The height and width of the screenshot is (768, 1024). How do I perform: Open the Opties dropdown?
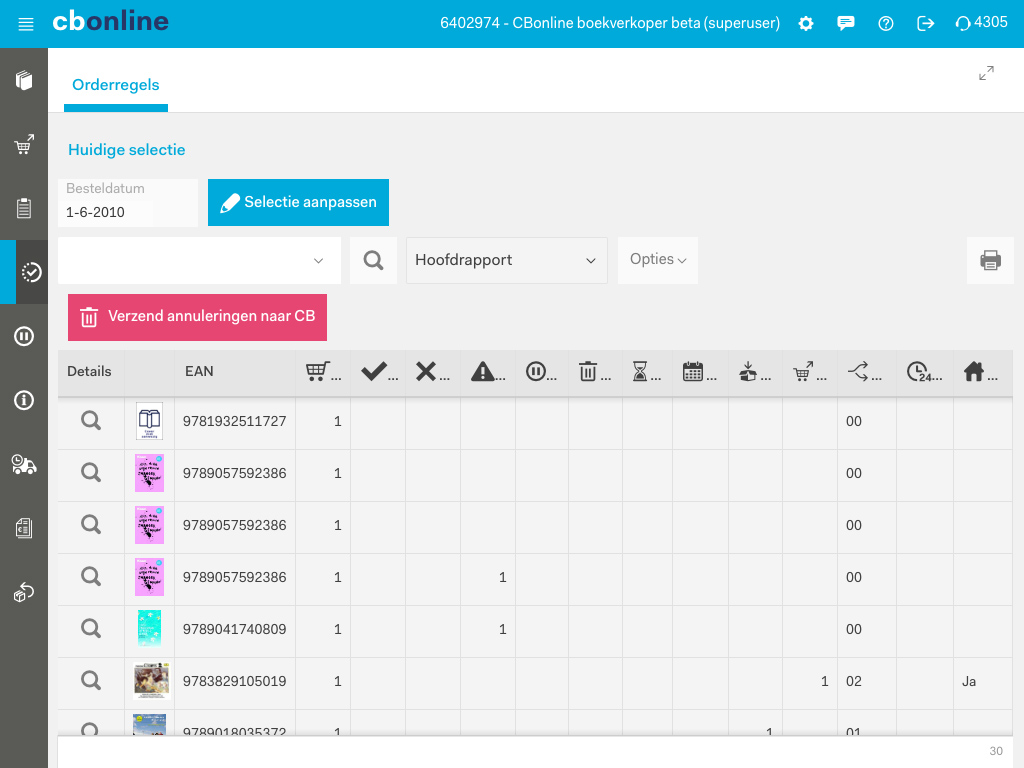click(x=658, y=260)
